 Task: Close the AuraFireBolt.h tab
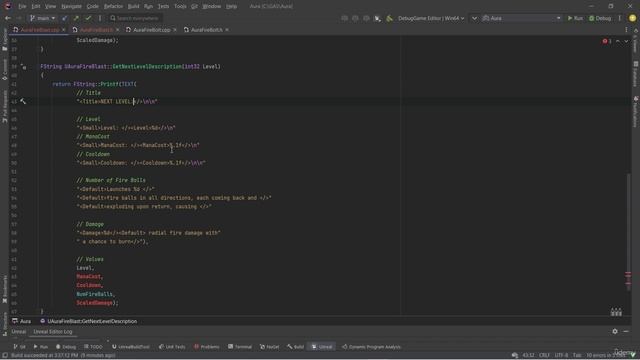[x=227, y=30]
